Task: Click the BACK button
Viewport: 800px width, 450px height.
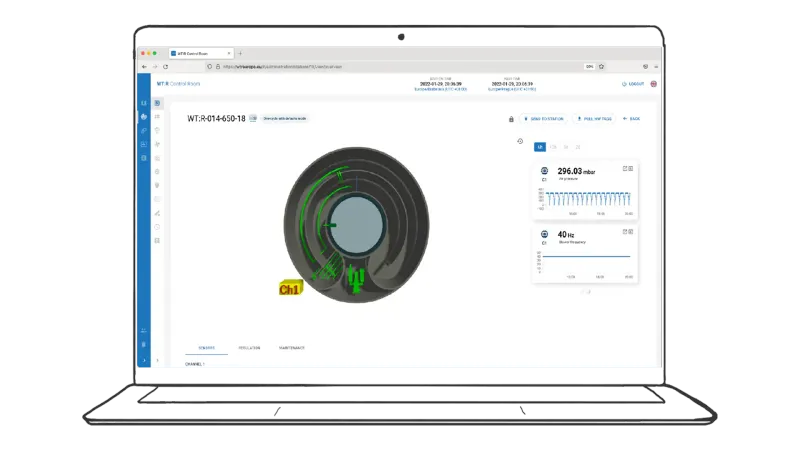Action: click(632, 119)
